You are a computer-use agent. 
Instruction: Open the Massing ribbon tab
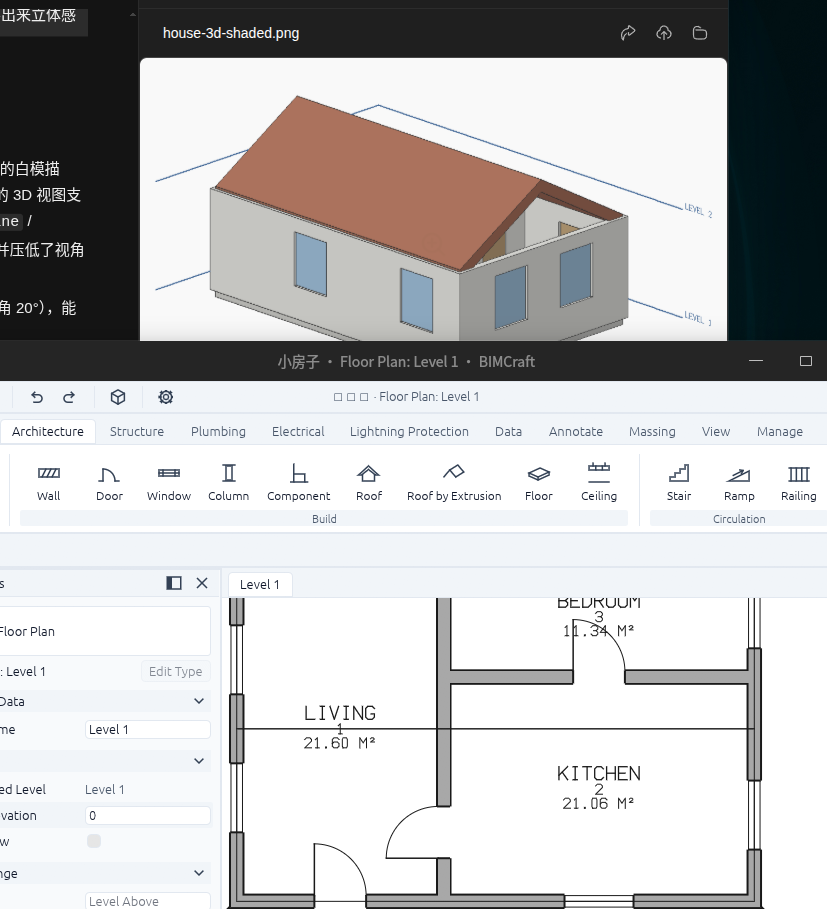point(652,432)
